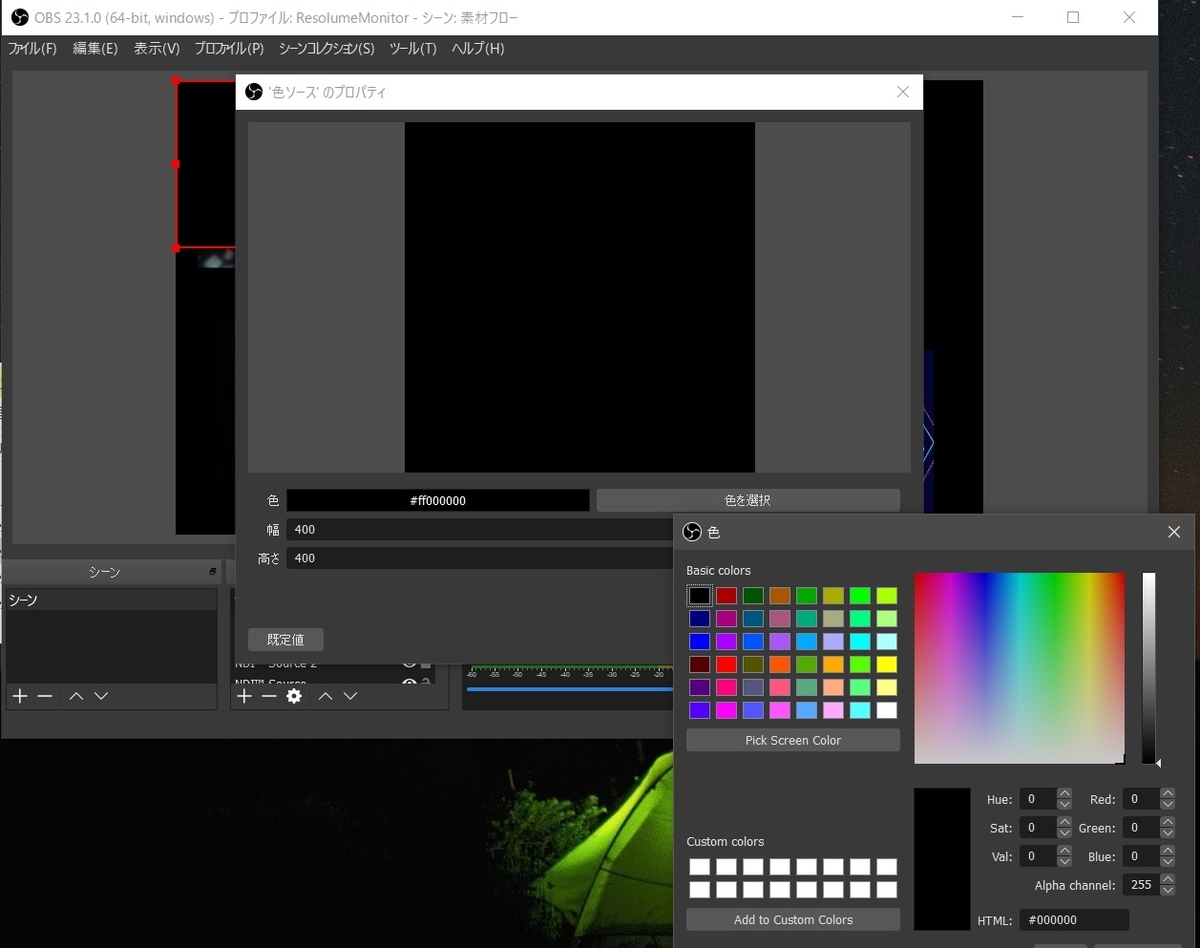Click the Red value field
This screenshot has width=1200, height=948.
[x=1140, y=799]
